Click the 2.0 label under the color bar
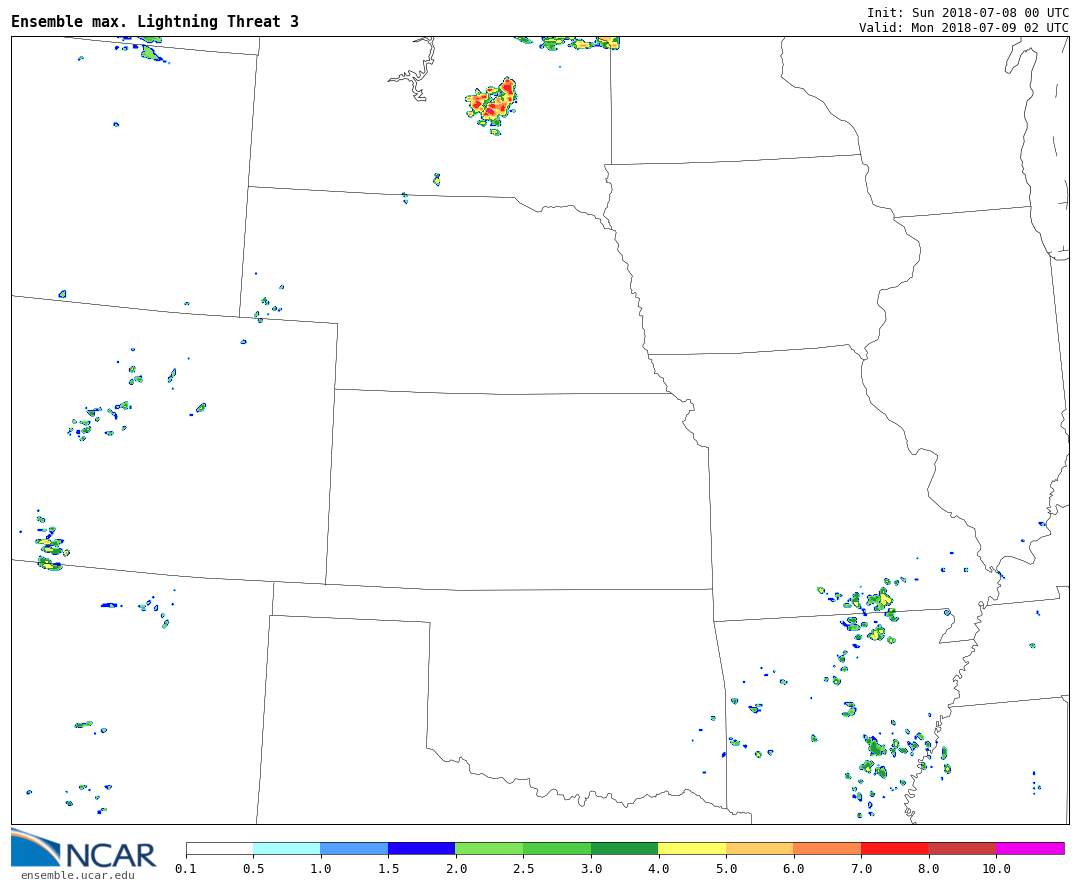Screen dimensions: 1080x887 (456, 869)
